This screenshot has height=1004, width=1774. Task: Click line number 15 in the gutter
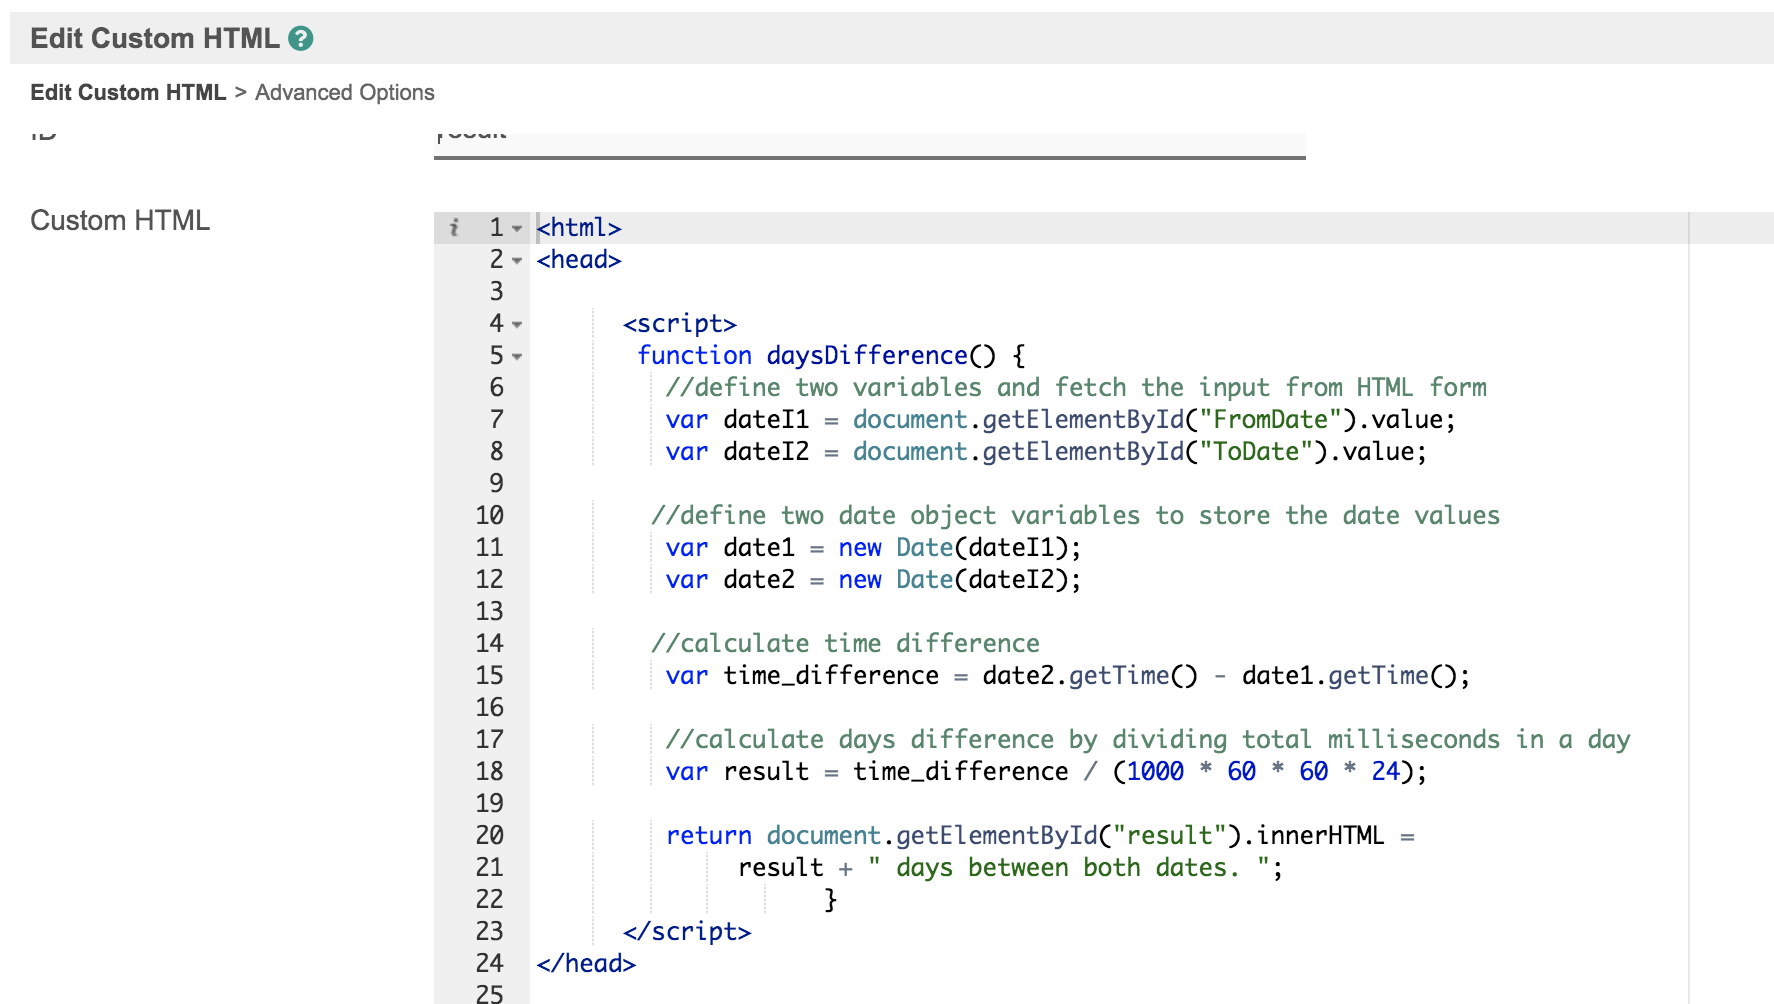pyautogui.click(x=489, y=676)
